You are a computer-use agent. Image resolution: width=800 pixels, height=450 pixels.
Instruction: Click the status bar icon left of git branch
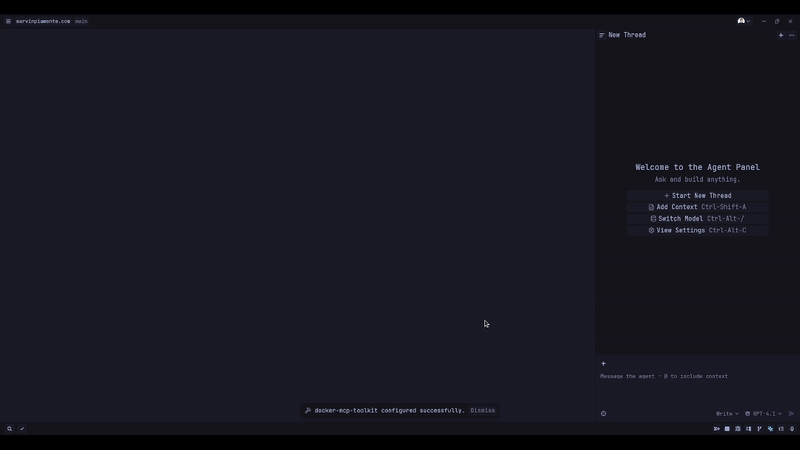pyautogui.click(x=748, y=429)
